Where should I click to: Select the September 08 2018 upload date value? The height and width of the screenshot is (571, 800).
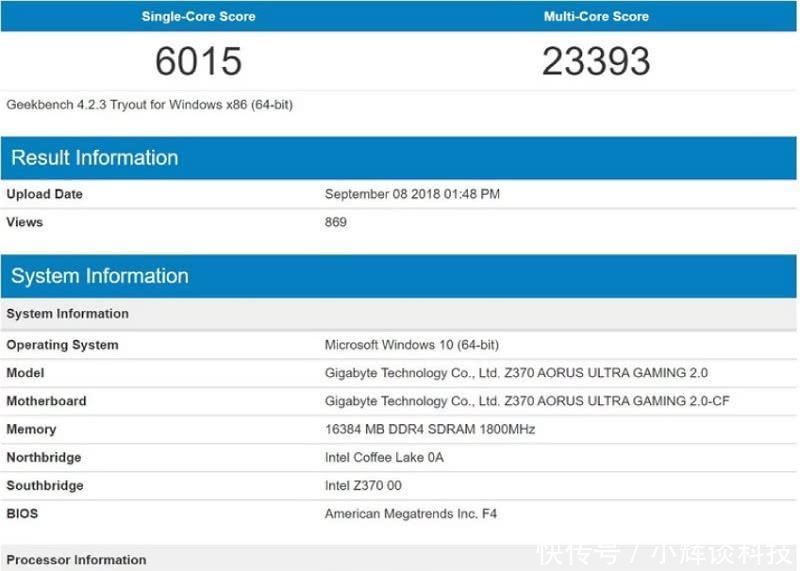pos(412,194)
